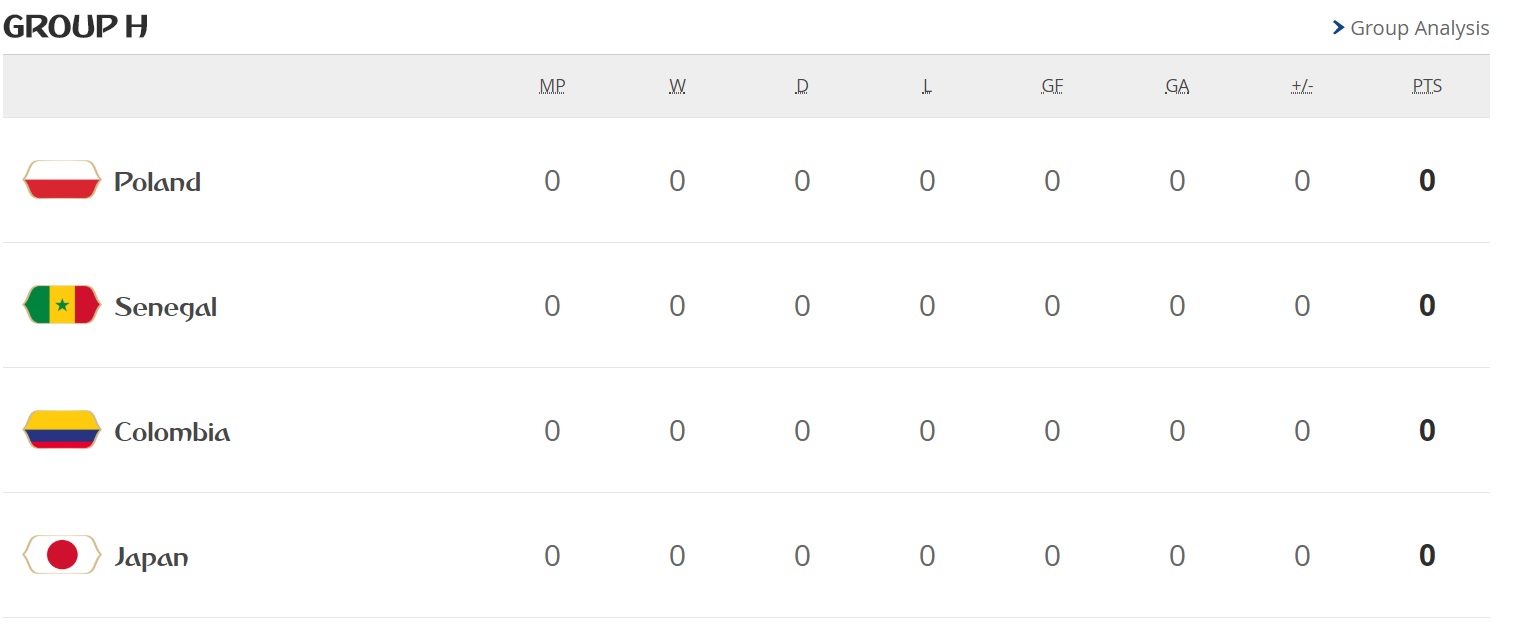The image size is (1517, 629).
Task: Click the PTS column header
Action: click(x=1427, y=86)
